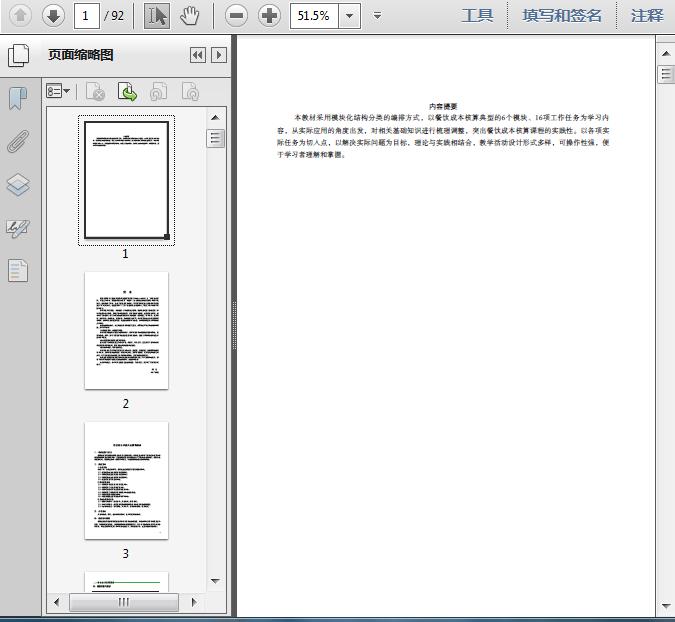Open thumbnail options menu dropdown
Screen dimensions: 675x622
58,91
